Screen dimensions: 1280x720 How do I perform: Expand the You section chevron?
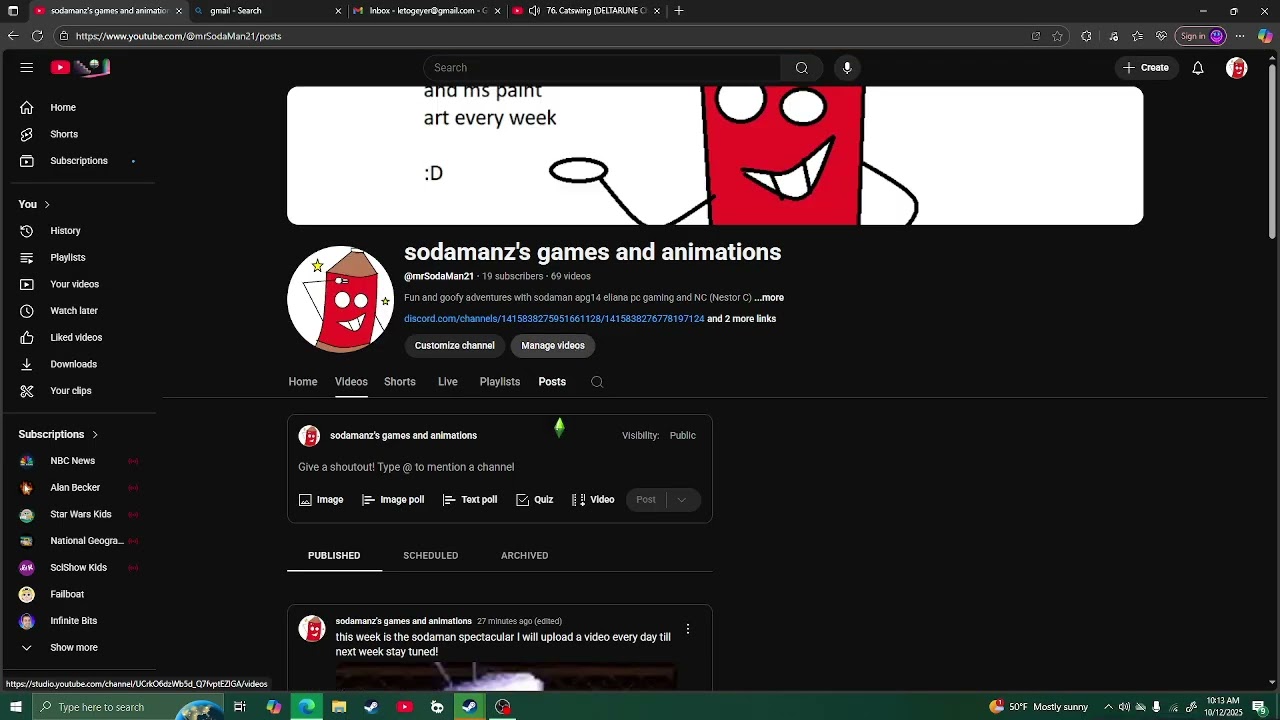click(46, 205)
